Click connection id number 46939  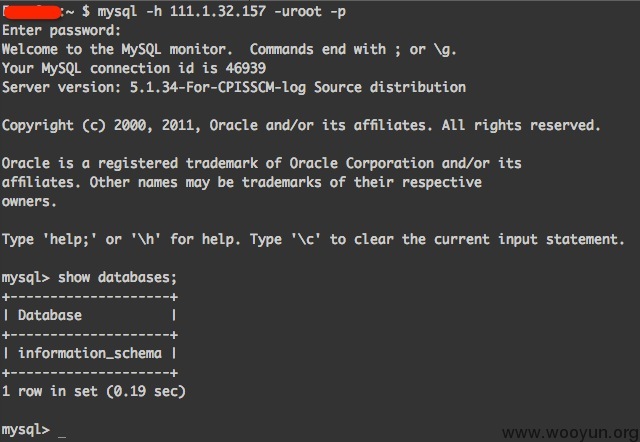246,68
